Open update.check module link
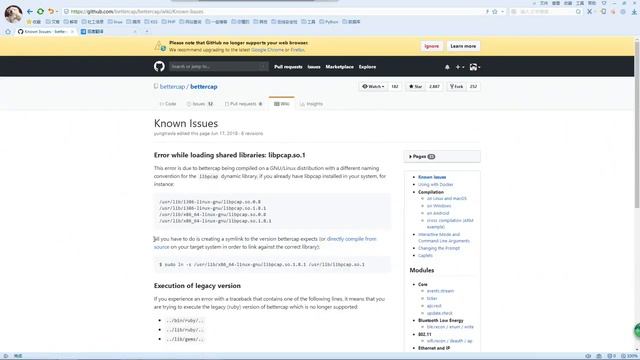The height and width of the screenshot is (360, 640). coord(440,313)
